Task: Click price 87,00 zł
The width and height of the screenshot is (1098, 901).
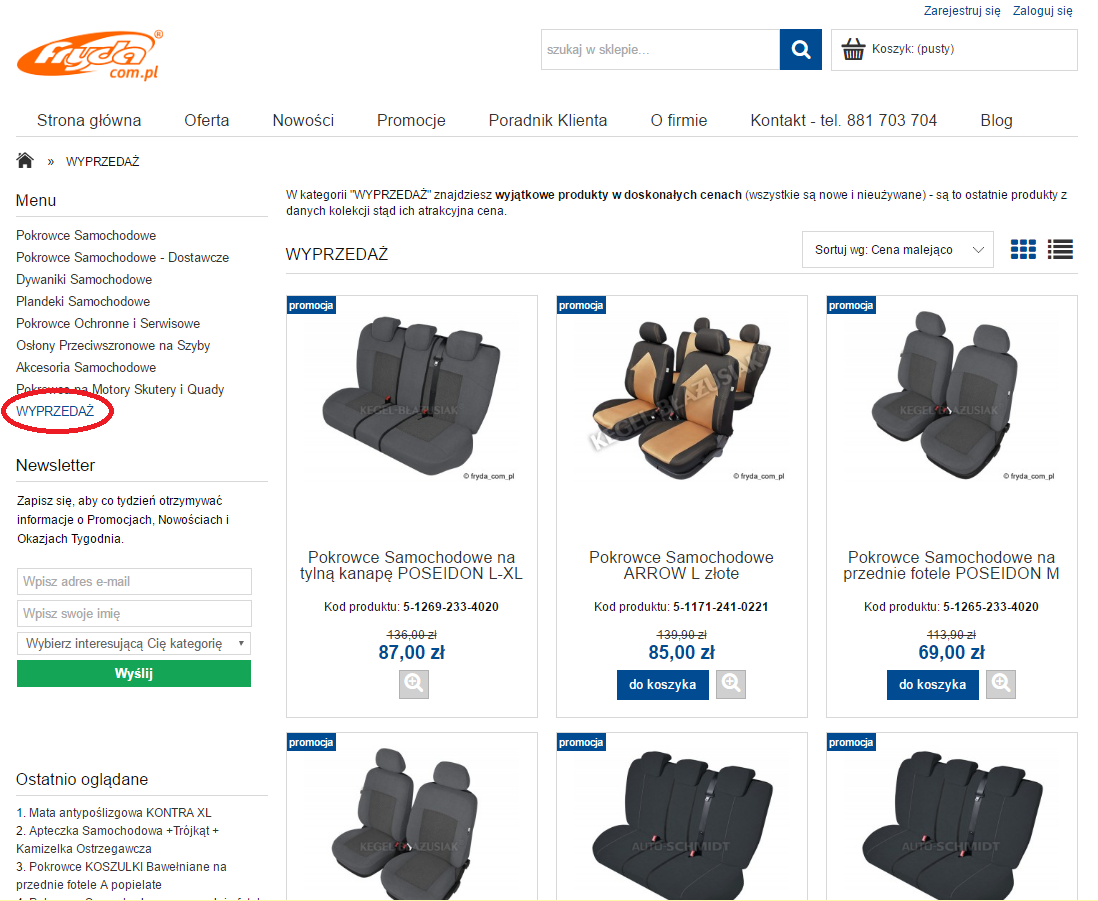Action: click(412, 652)
